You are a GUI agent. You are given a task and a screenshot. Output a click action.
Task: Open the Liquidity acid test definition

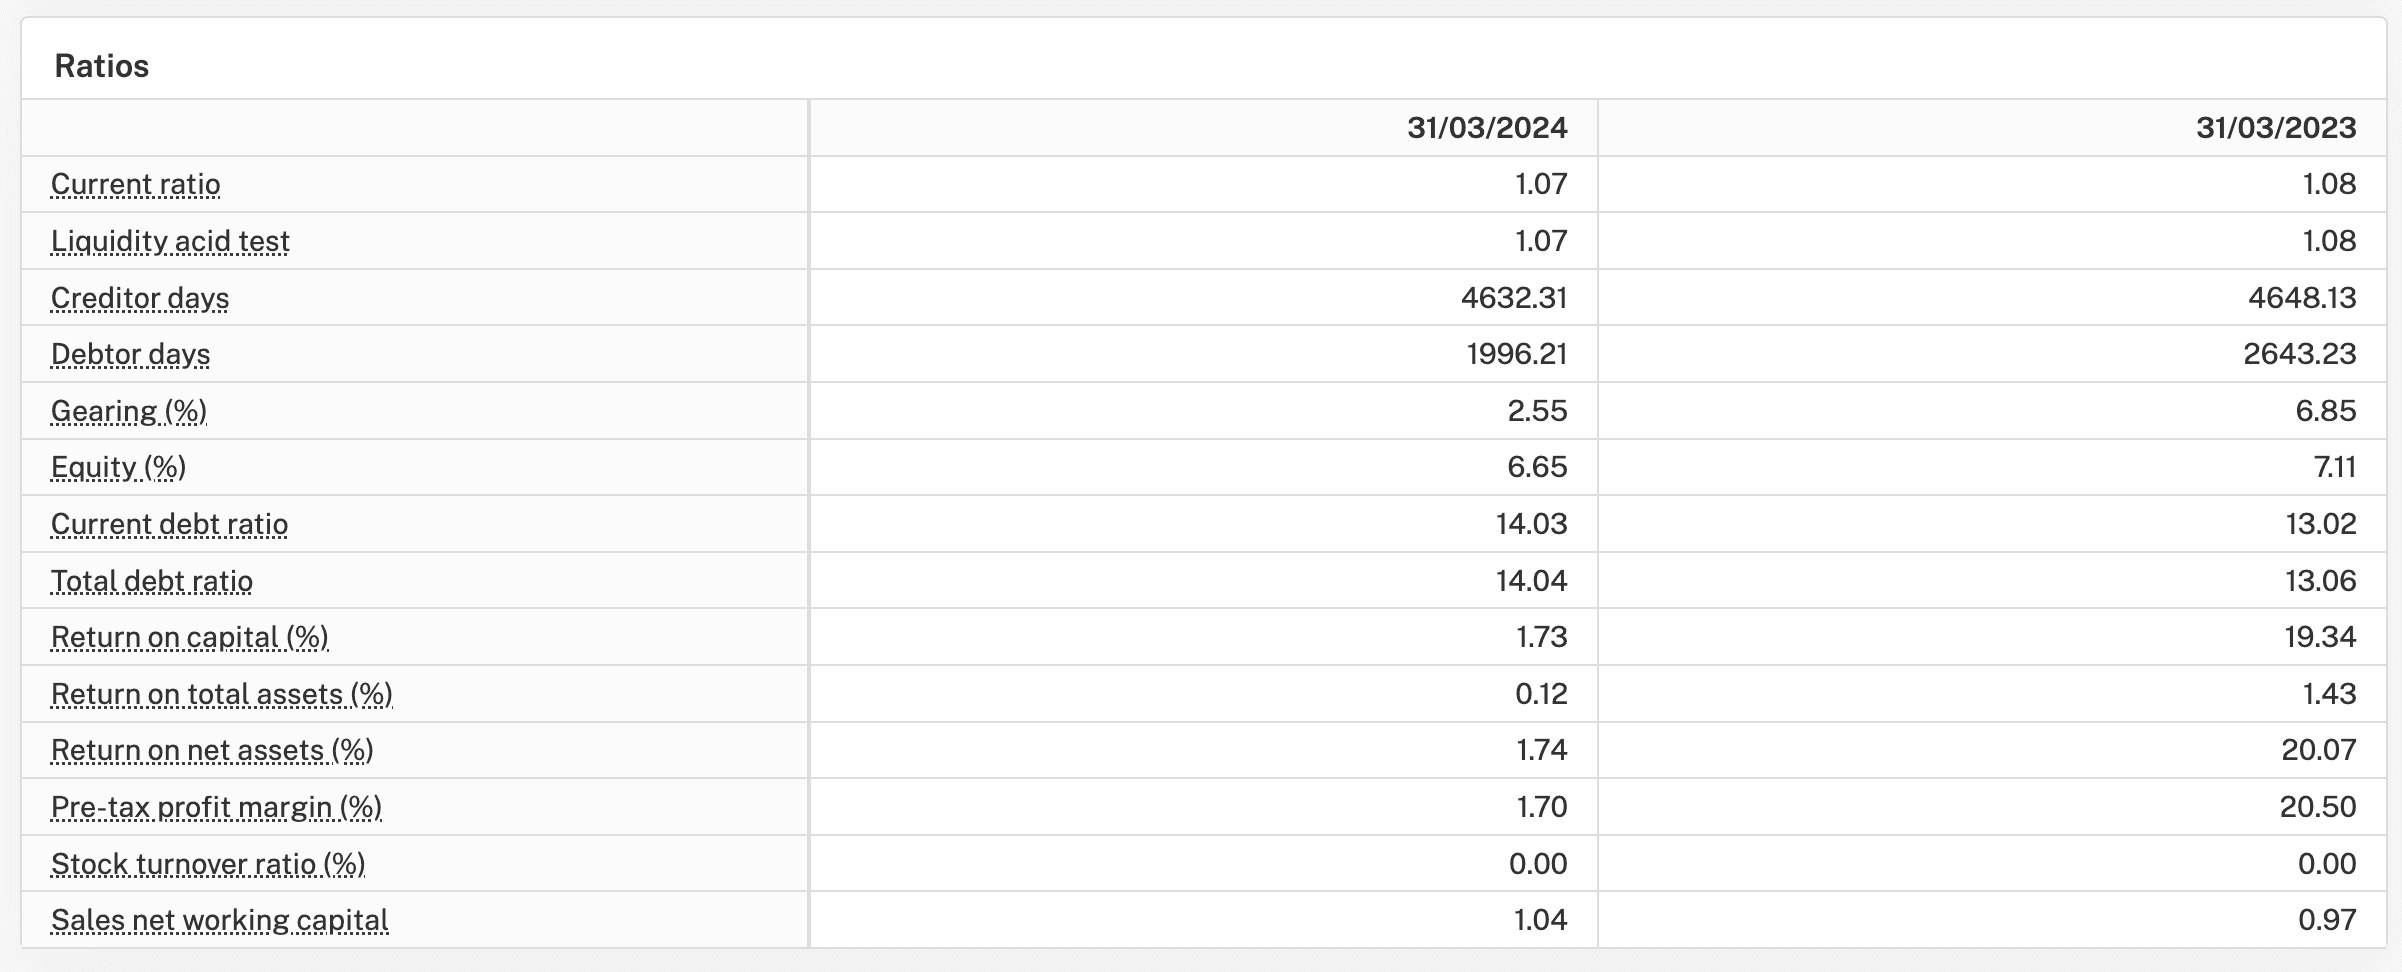point(170,241)
